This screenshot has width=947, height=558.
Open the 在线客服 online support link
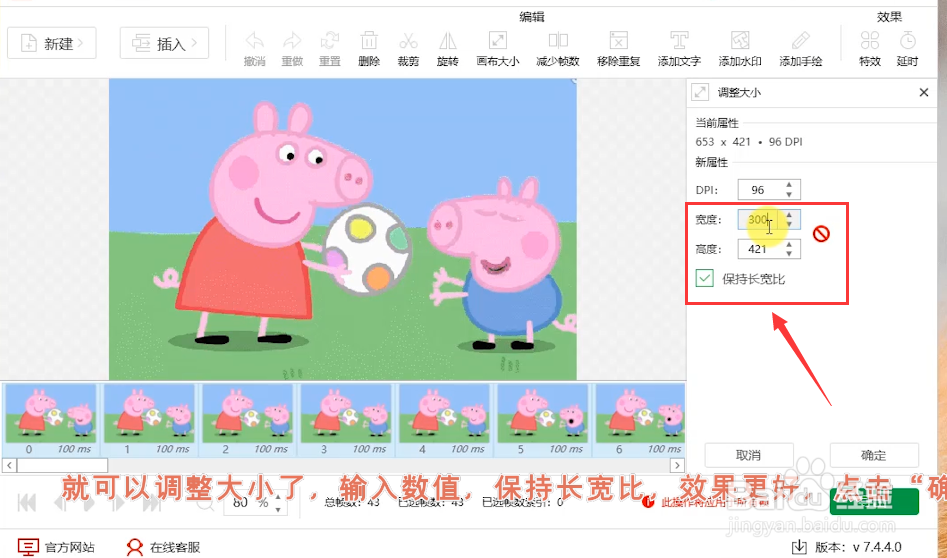click(x=163, y=547)
